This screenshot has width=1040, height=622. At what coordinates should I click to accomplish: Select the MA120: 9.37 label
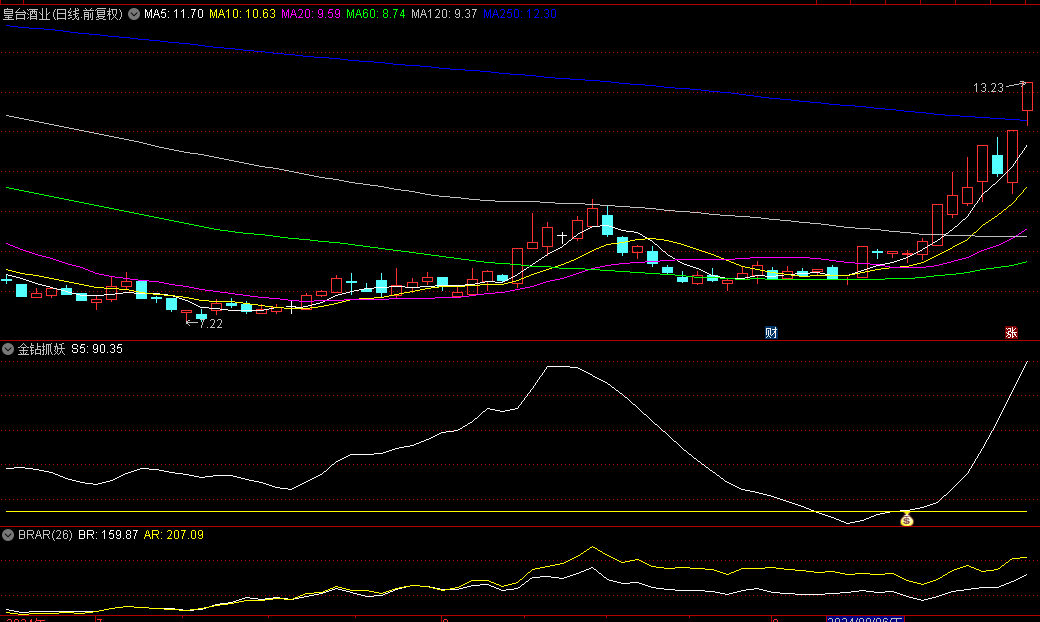[x=444, y=14]
